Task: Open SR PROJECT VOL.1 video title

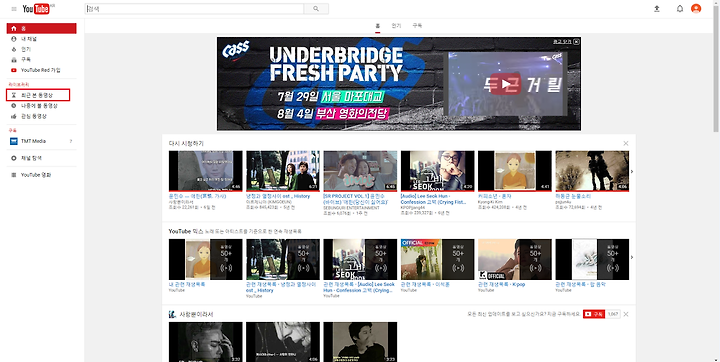Action: (356, 199)
